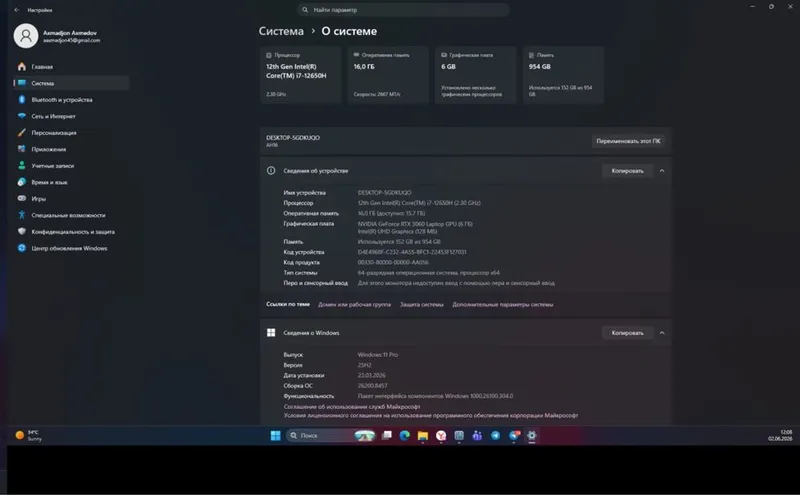The width and height of the screenshot is (800, 495).
Task: Open Bluetooth и устройства settings
Action: [x=71, y=100]
